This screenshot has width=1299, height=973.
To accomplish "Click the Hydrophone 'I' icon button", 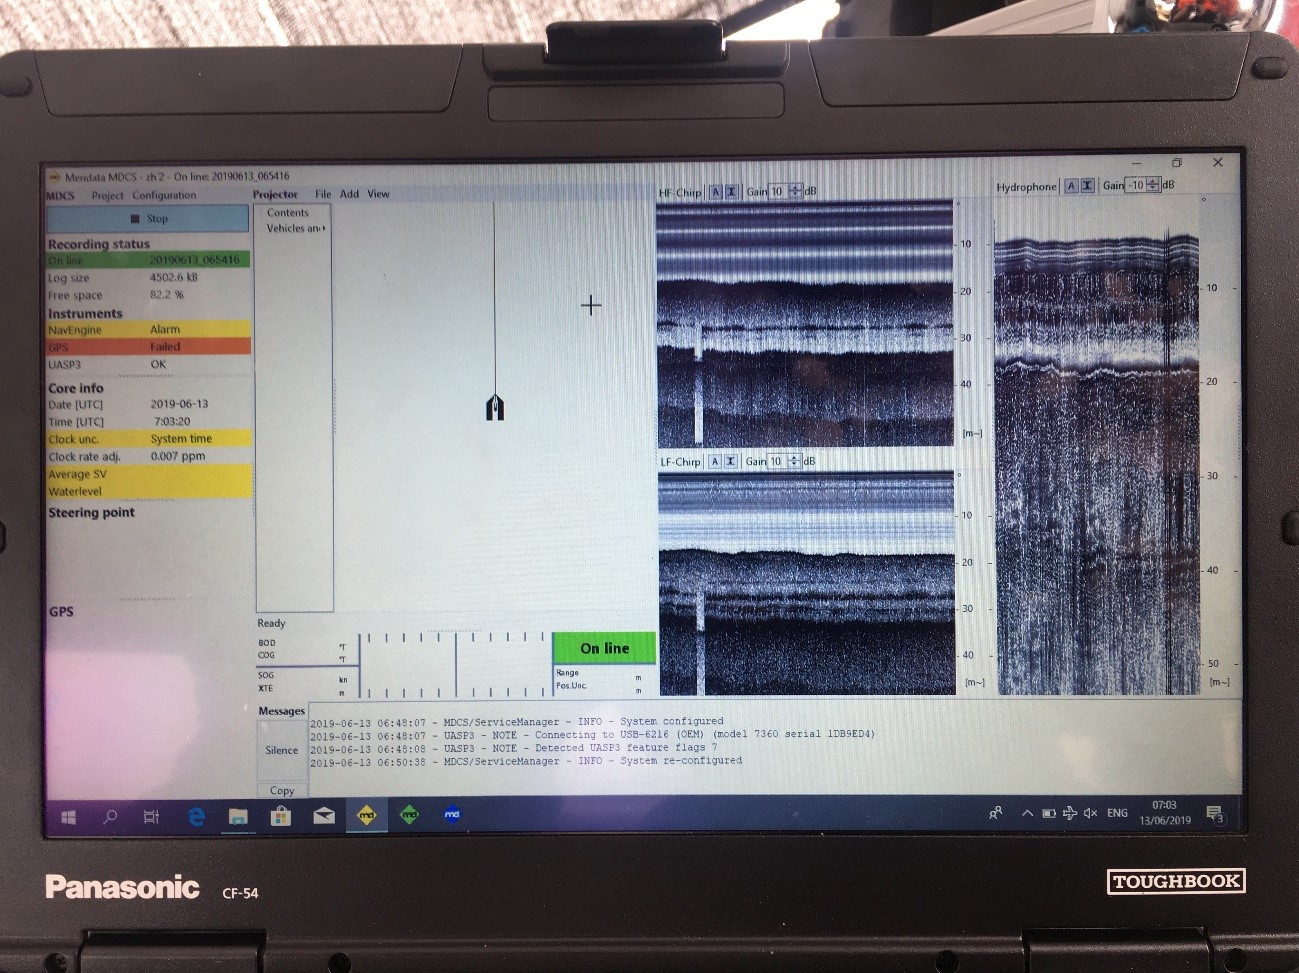I will [x=1087, y=186].
